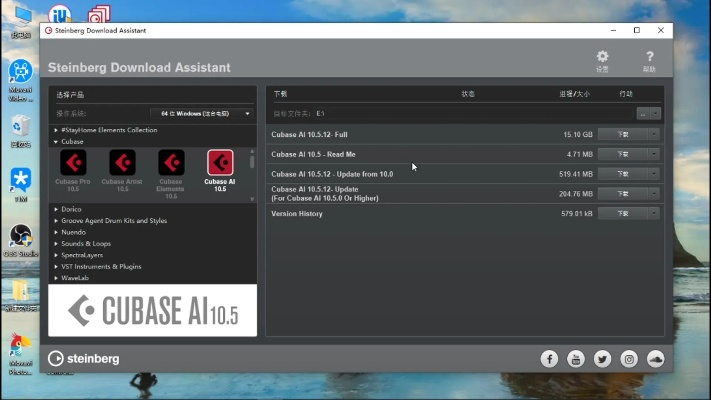Click the Cubase AI 10.5 banner image
This screenshot has height=400, width=711.
(152, 310)
